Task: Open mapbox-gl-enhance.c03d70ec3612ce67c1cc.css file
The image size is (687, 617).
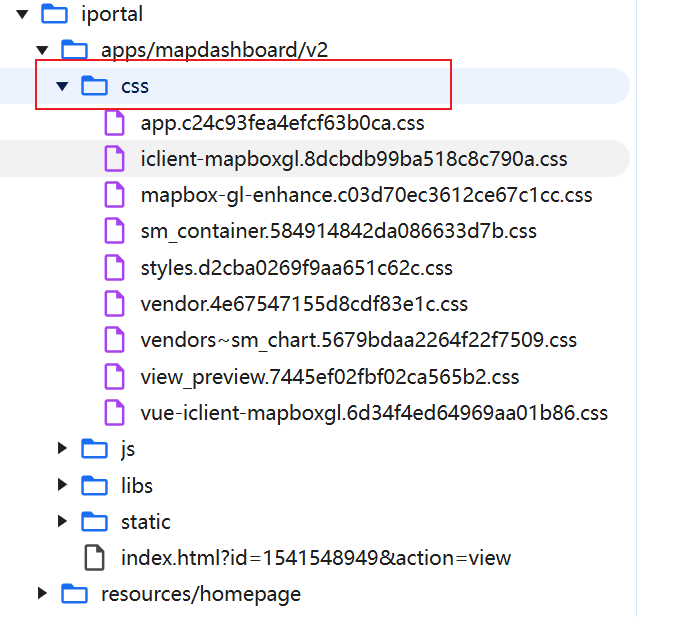Action: [x=366, y=195]
